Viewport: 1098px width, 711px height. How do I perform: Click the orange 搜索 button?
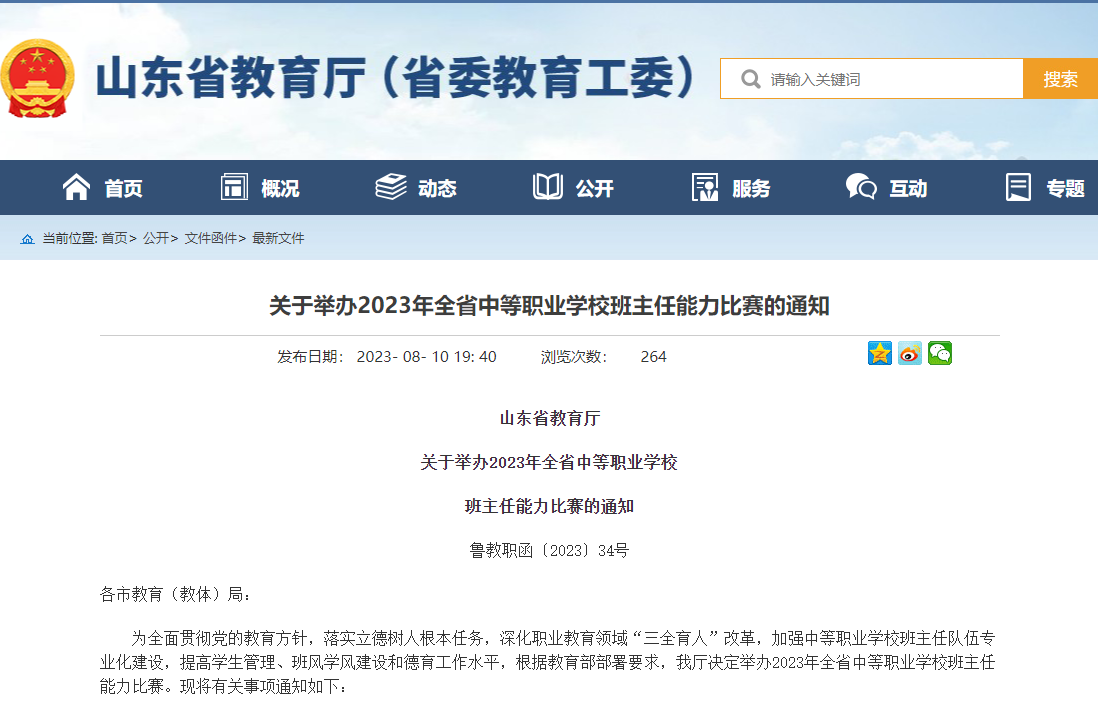click(1060, 79)
